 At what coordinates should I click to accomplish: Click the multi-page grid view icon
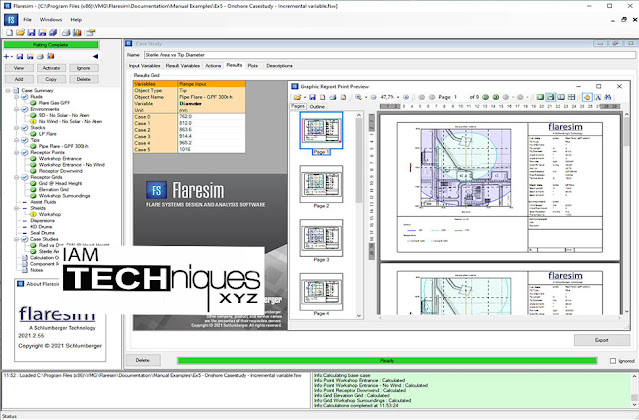571,97
